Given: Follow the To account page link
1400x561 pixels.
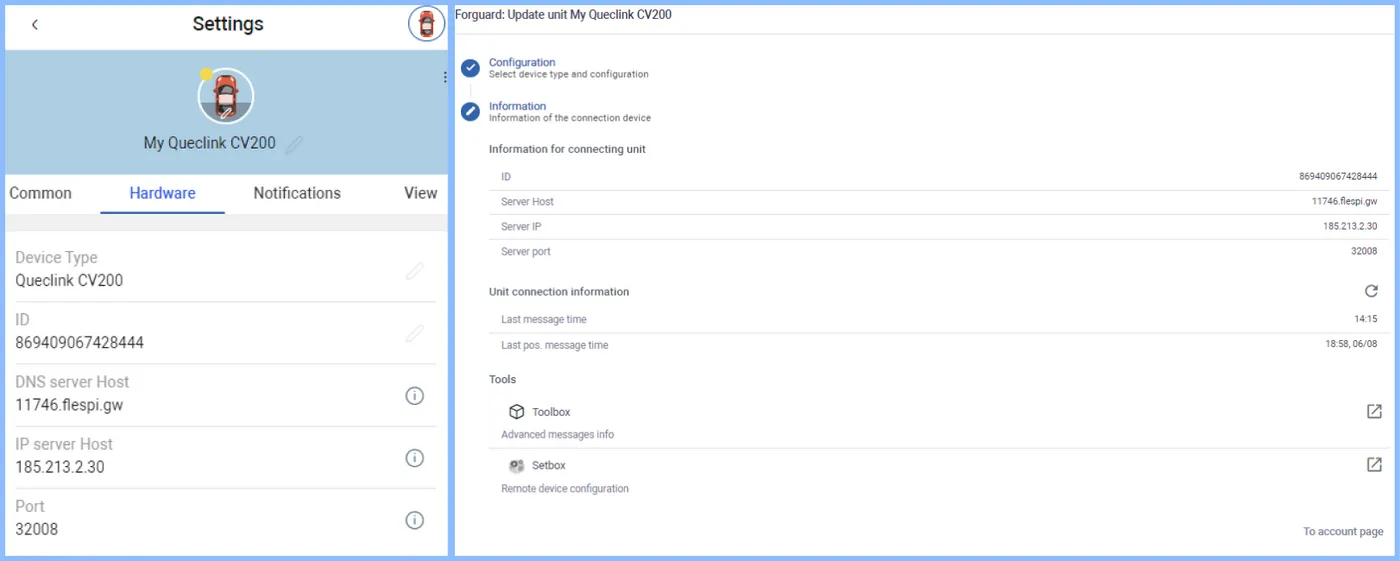Looking at the screenshot, I should point(1343,532).
